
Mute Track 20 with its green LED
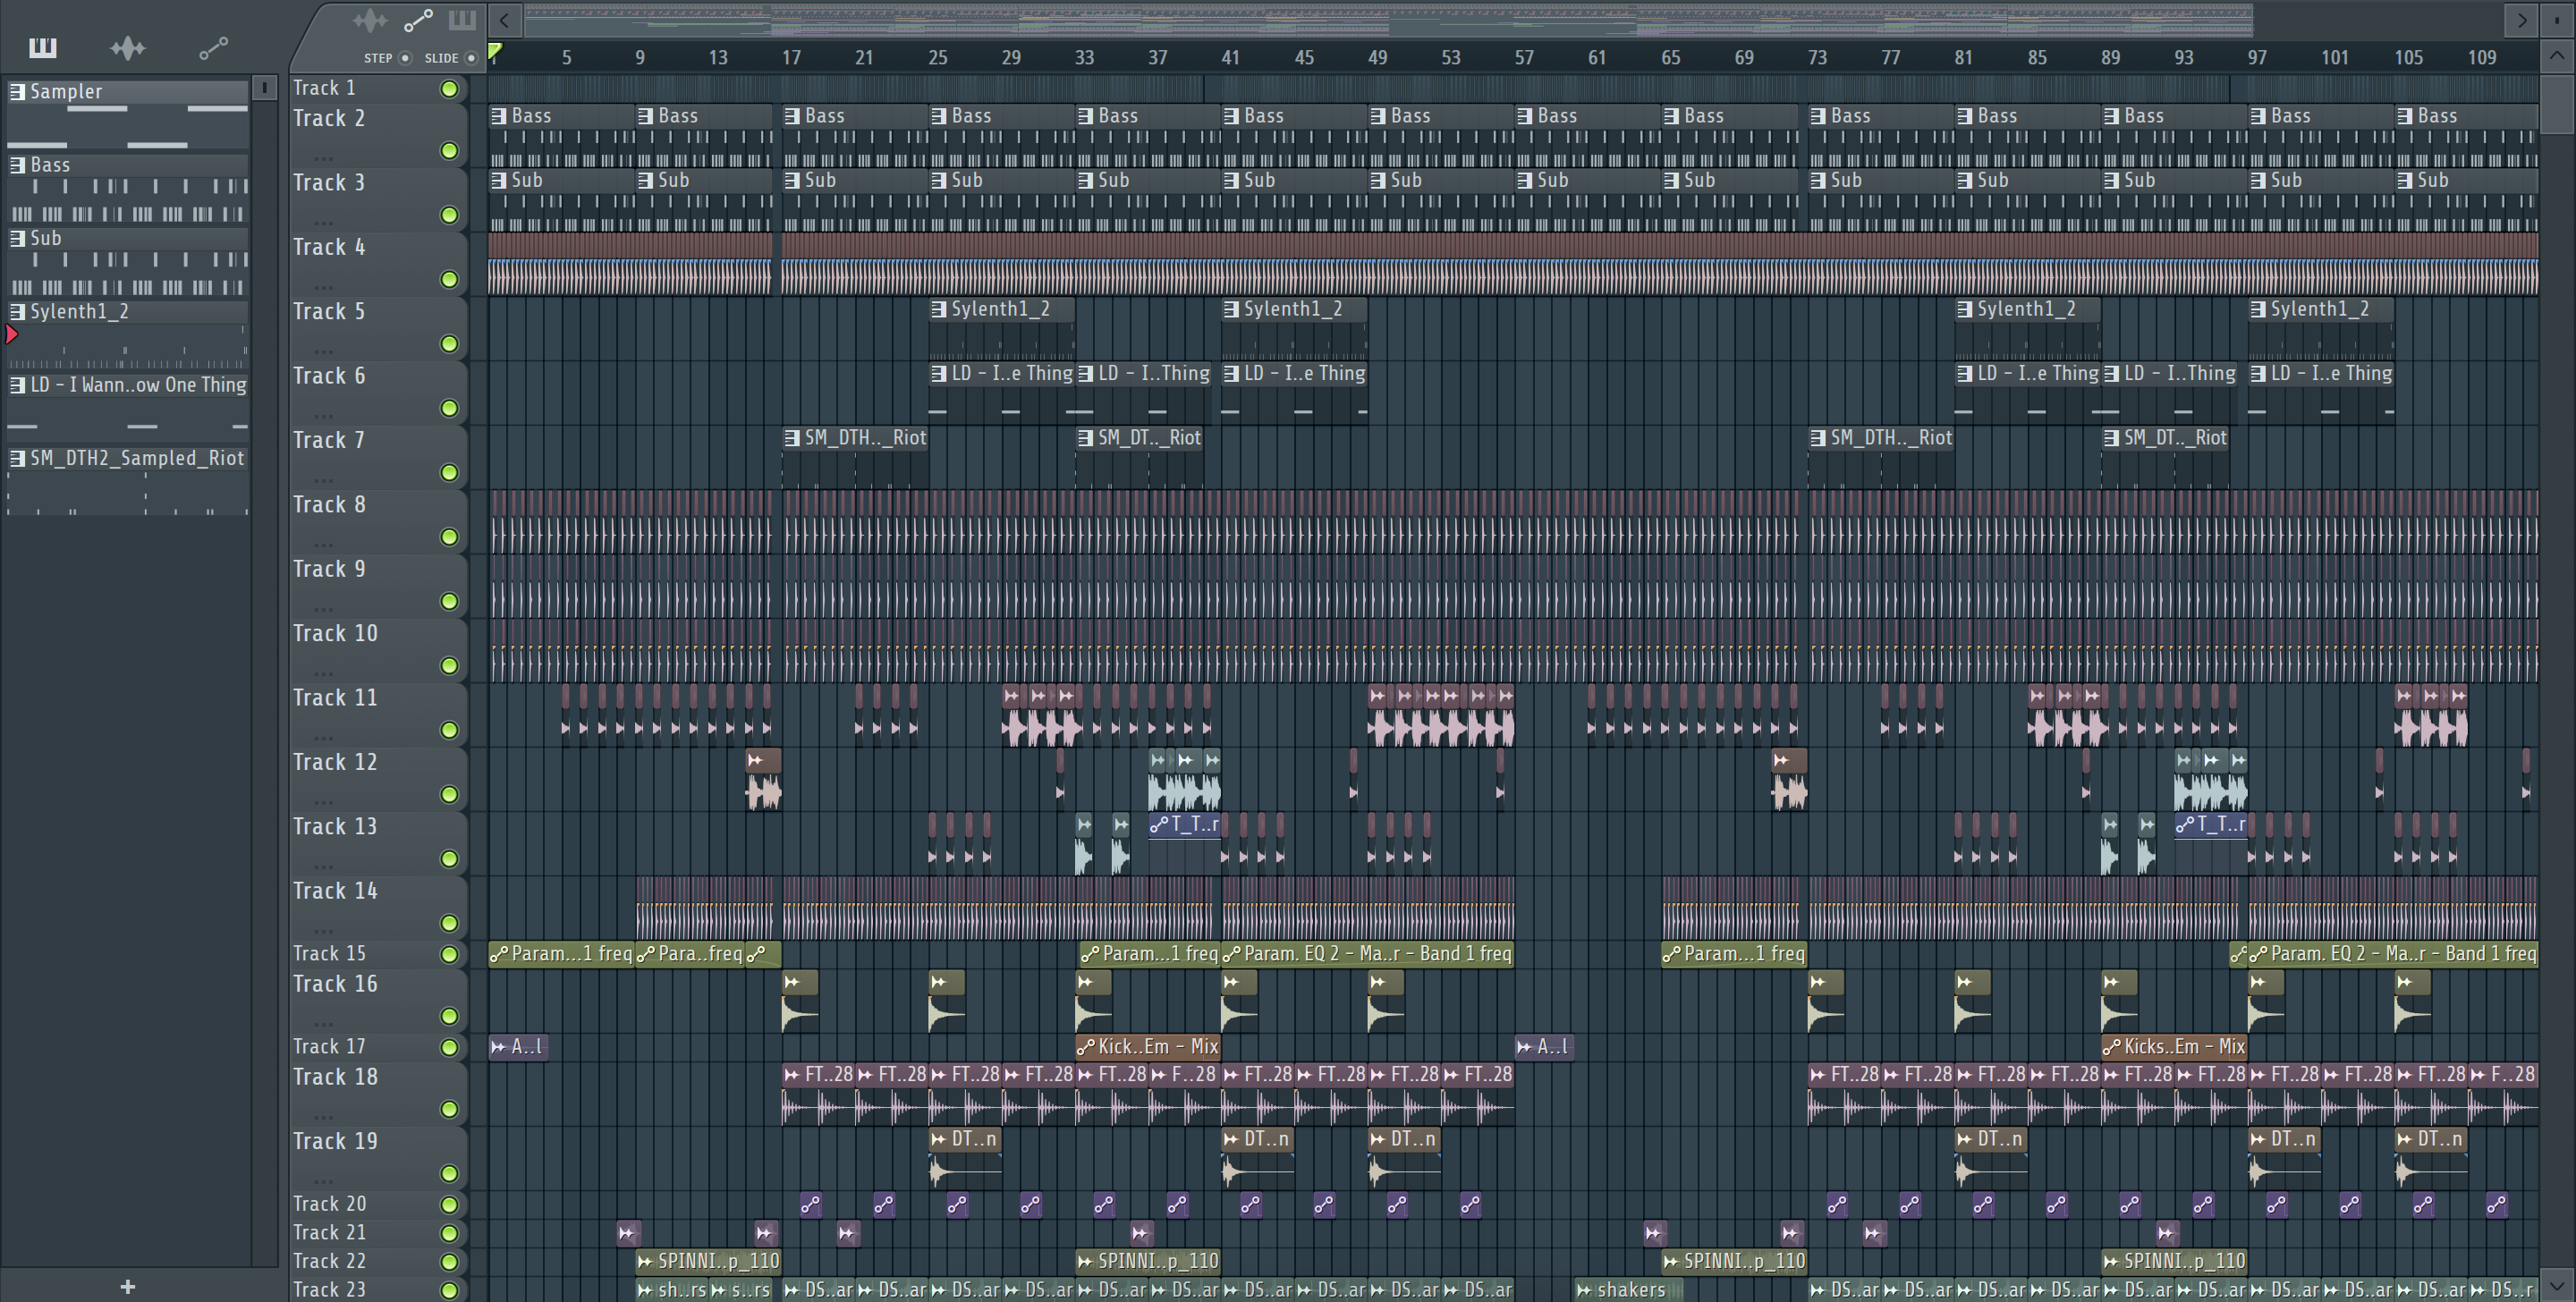pyautogui.click(x=450, y=1205)
